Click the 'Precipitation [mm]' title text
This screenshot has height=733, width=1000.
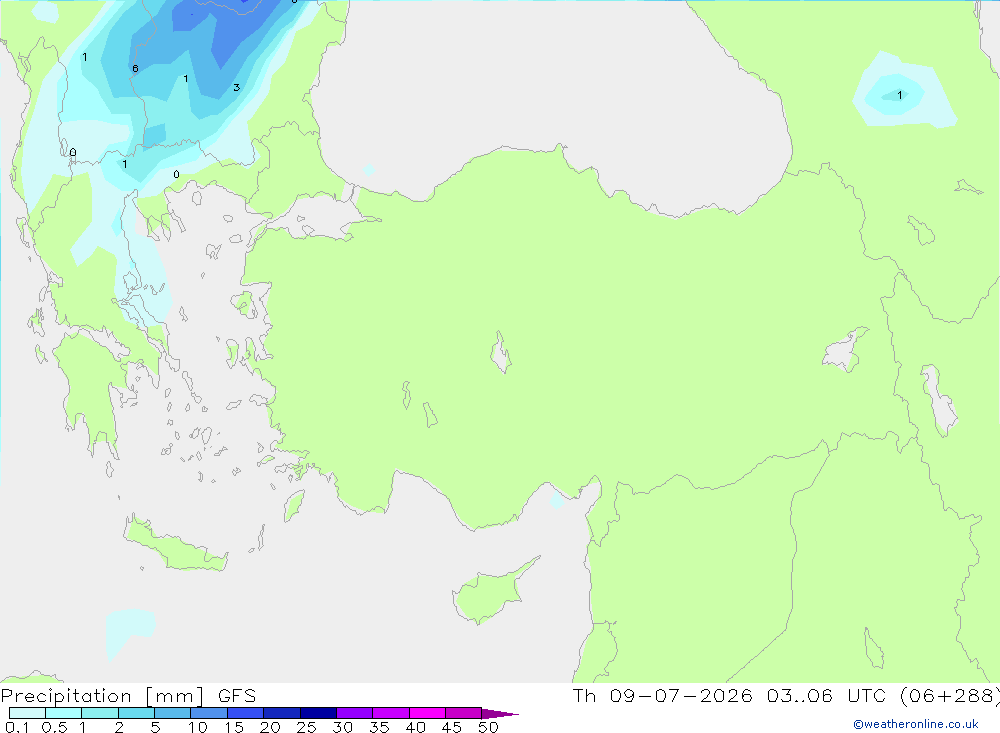(x=103, y=696)
